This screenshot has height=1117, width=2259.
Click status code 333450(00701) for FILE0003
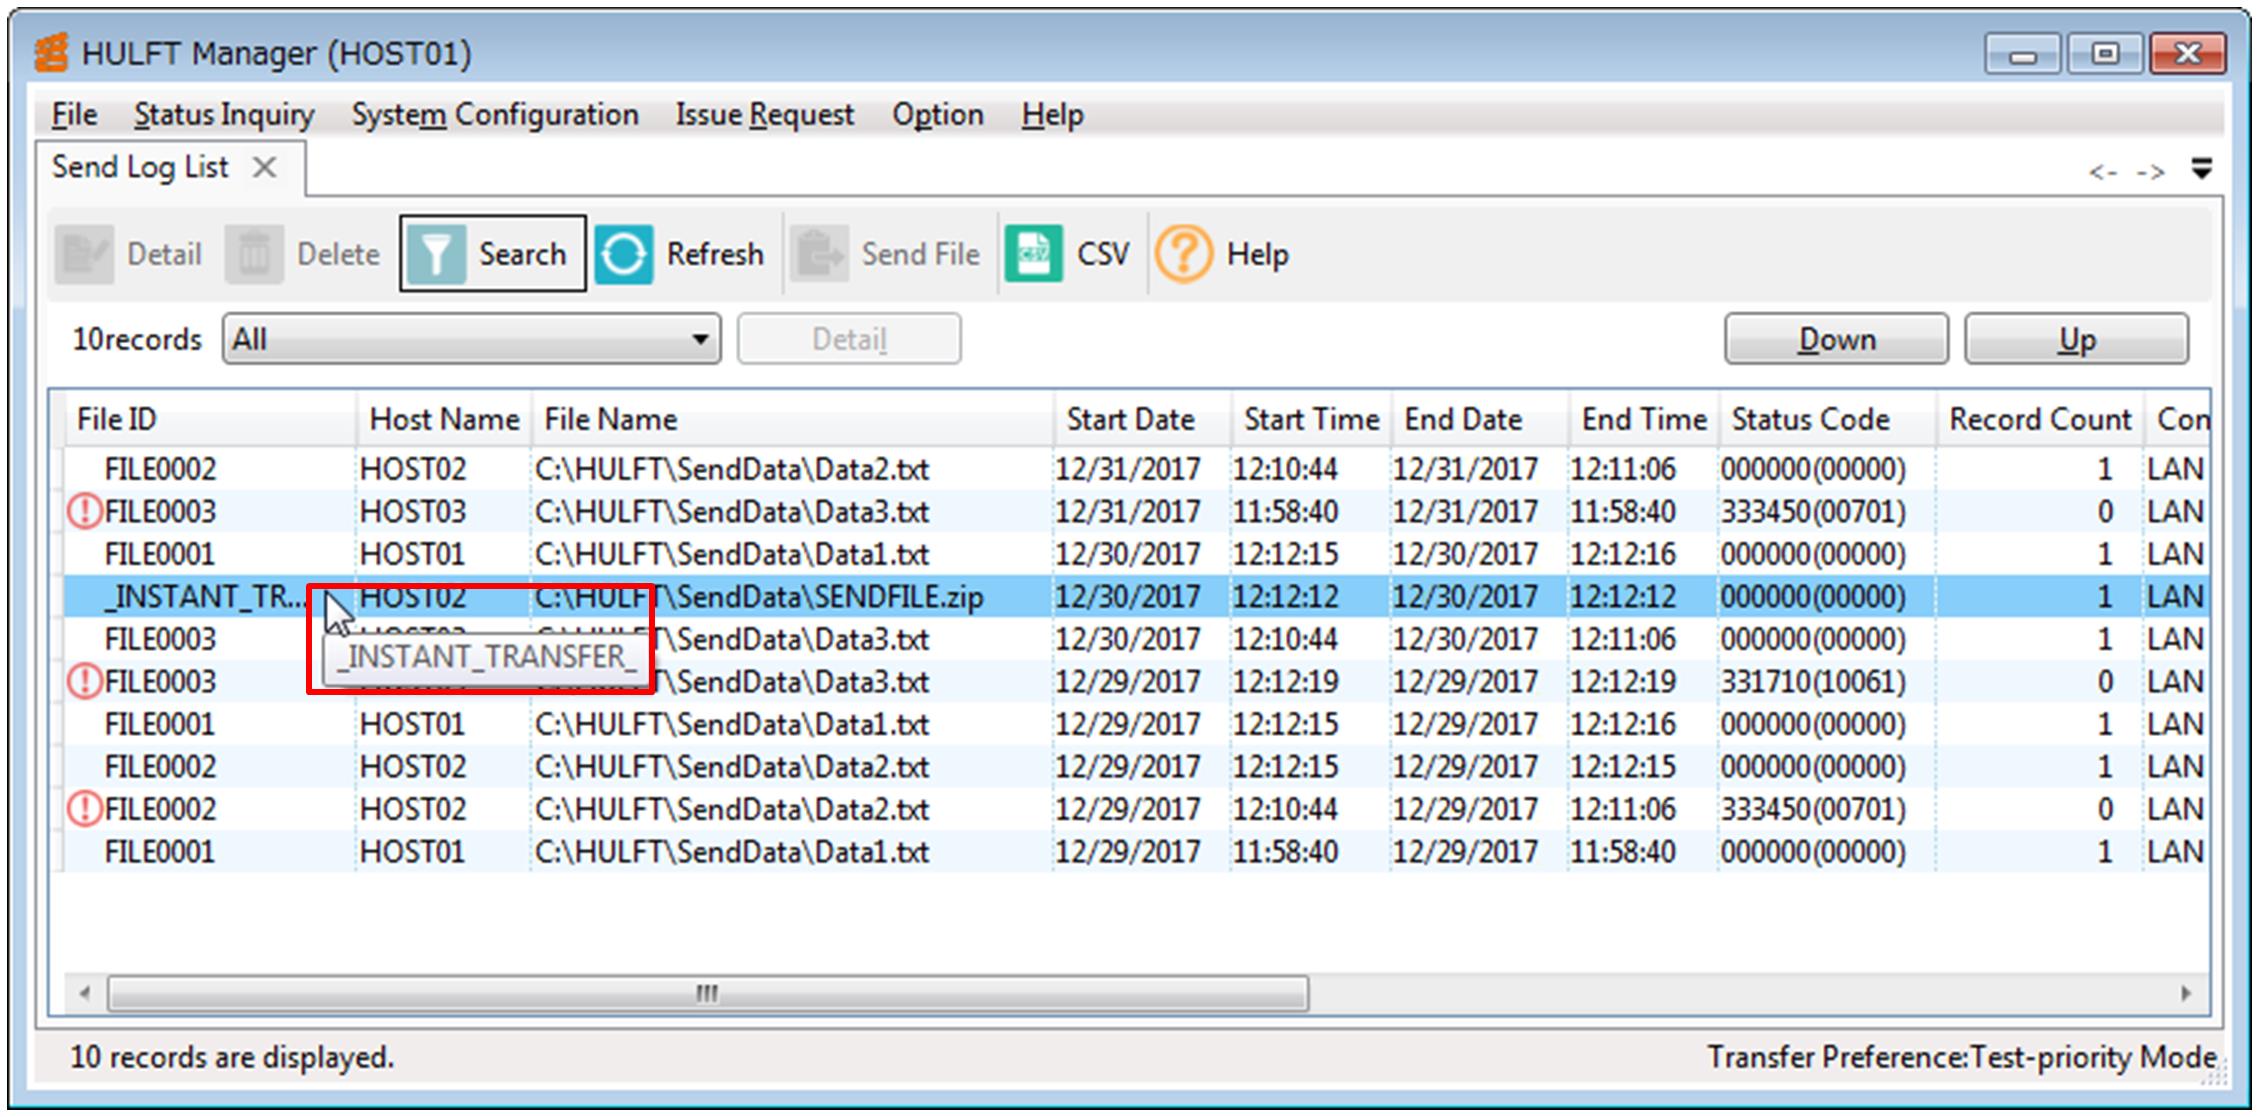pos(1813,512)
